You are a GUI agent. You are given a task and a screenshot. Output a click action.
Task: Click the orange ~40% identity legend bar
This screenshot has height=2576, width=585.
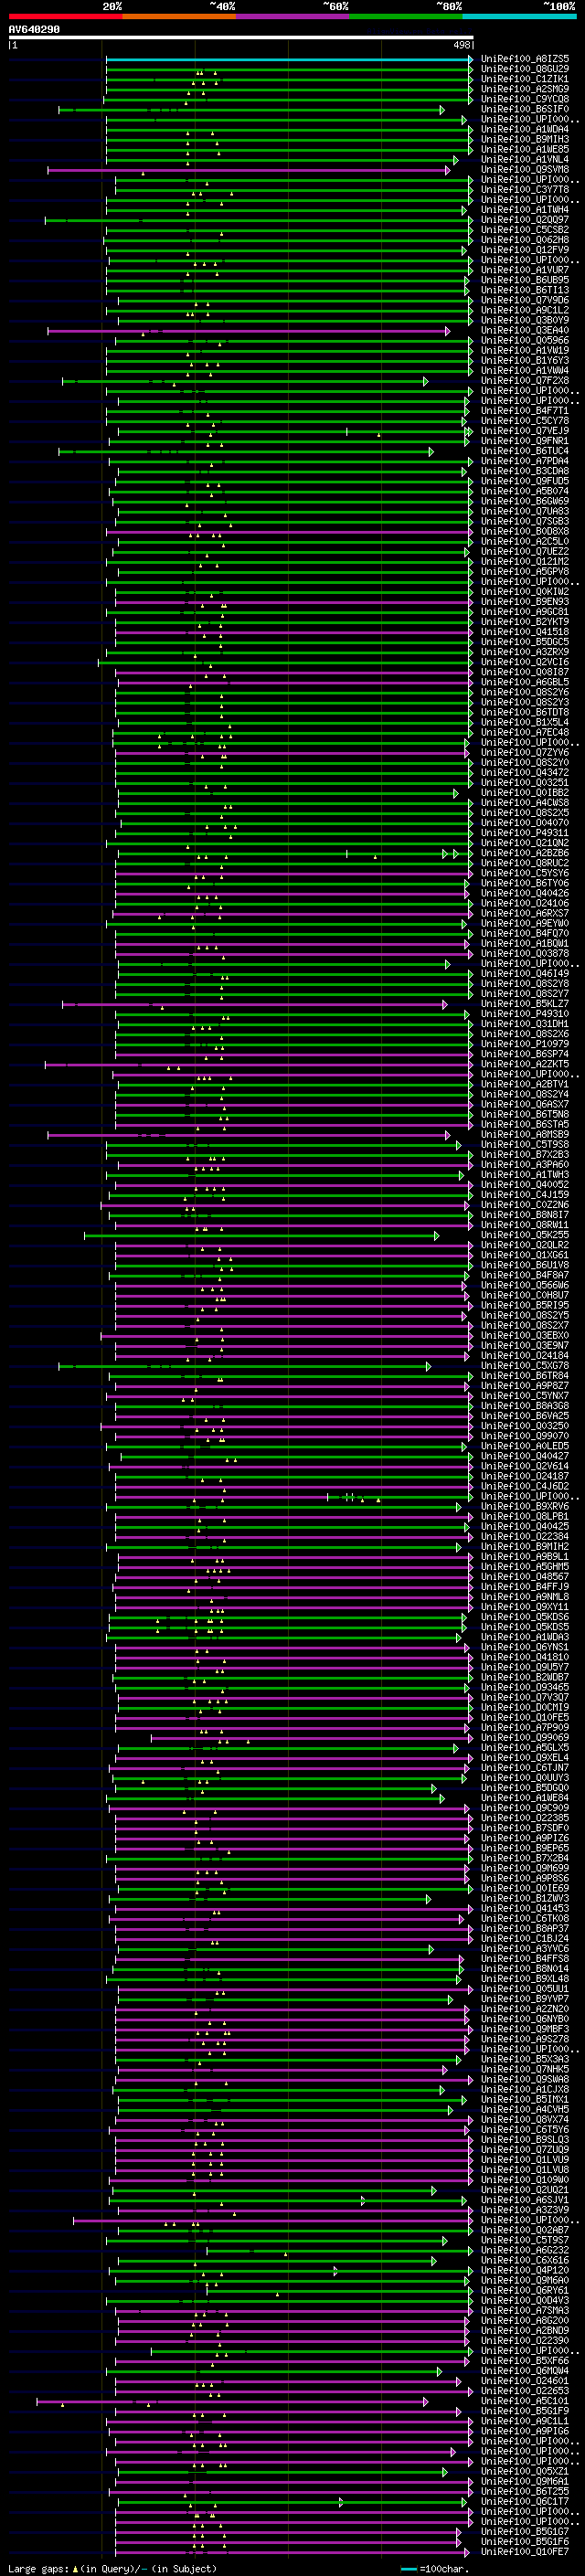[179, 16]
